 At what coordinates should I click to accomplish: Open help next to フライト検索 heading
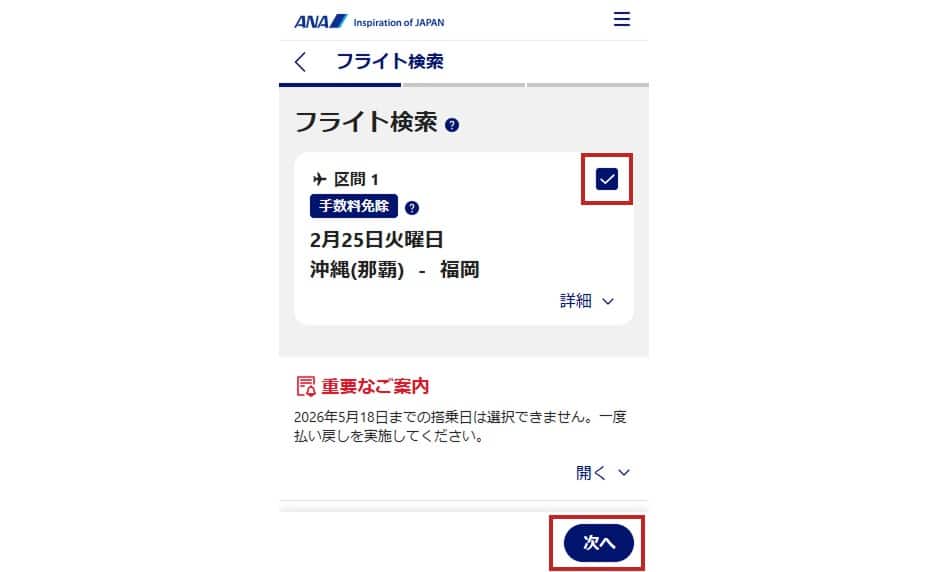point(452,125)
